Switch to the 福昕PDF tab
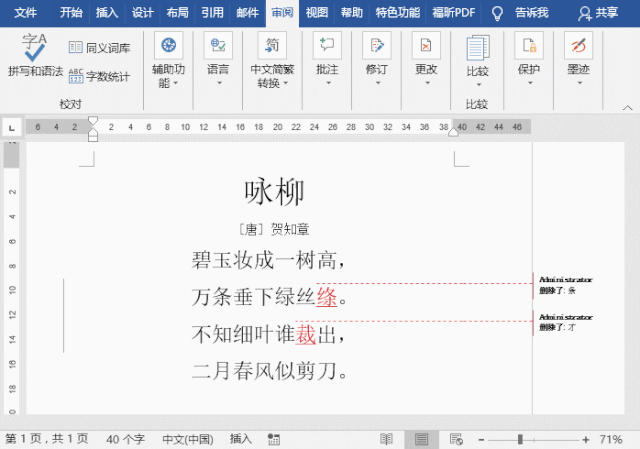This screenshot has width=640, height=449. point(454,13)
